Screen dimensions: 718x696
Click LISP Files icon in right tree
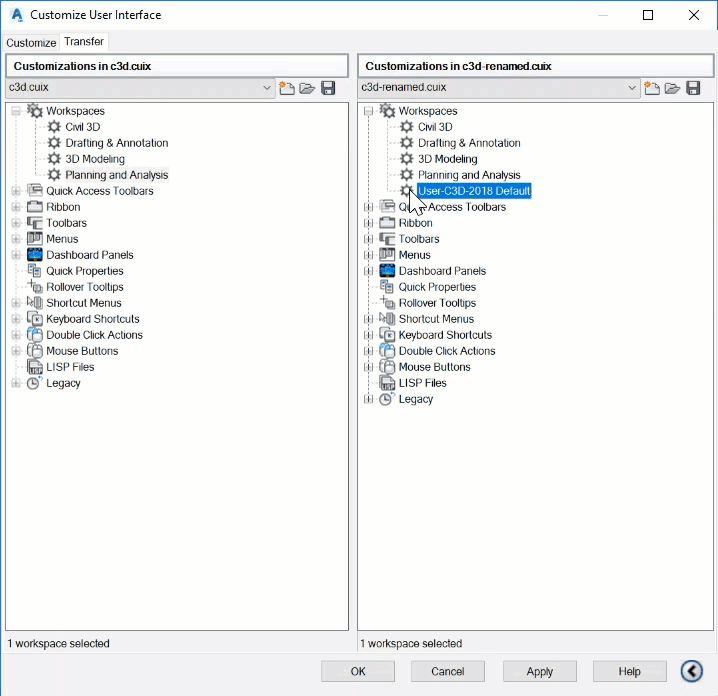click(387, 383)
